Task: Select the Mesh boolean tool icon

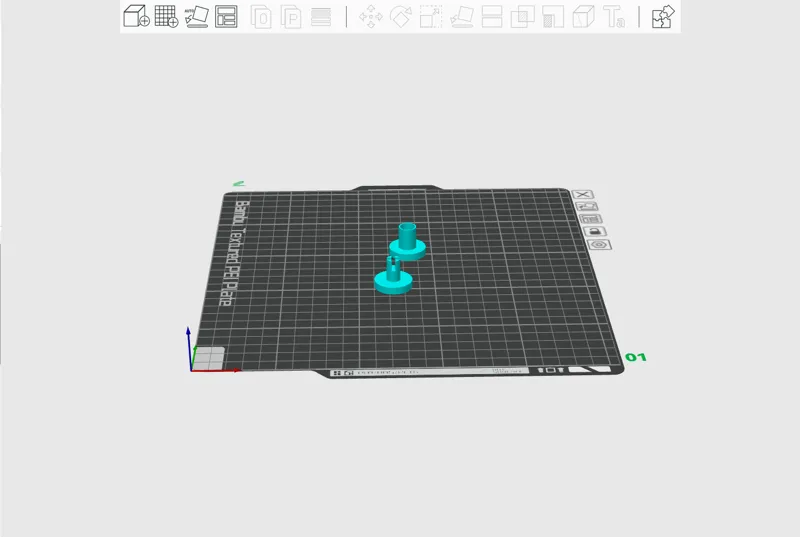Action: (522, 17)
